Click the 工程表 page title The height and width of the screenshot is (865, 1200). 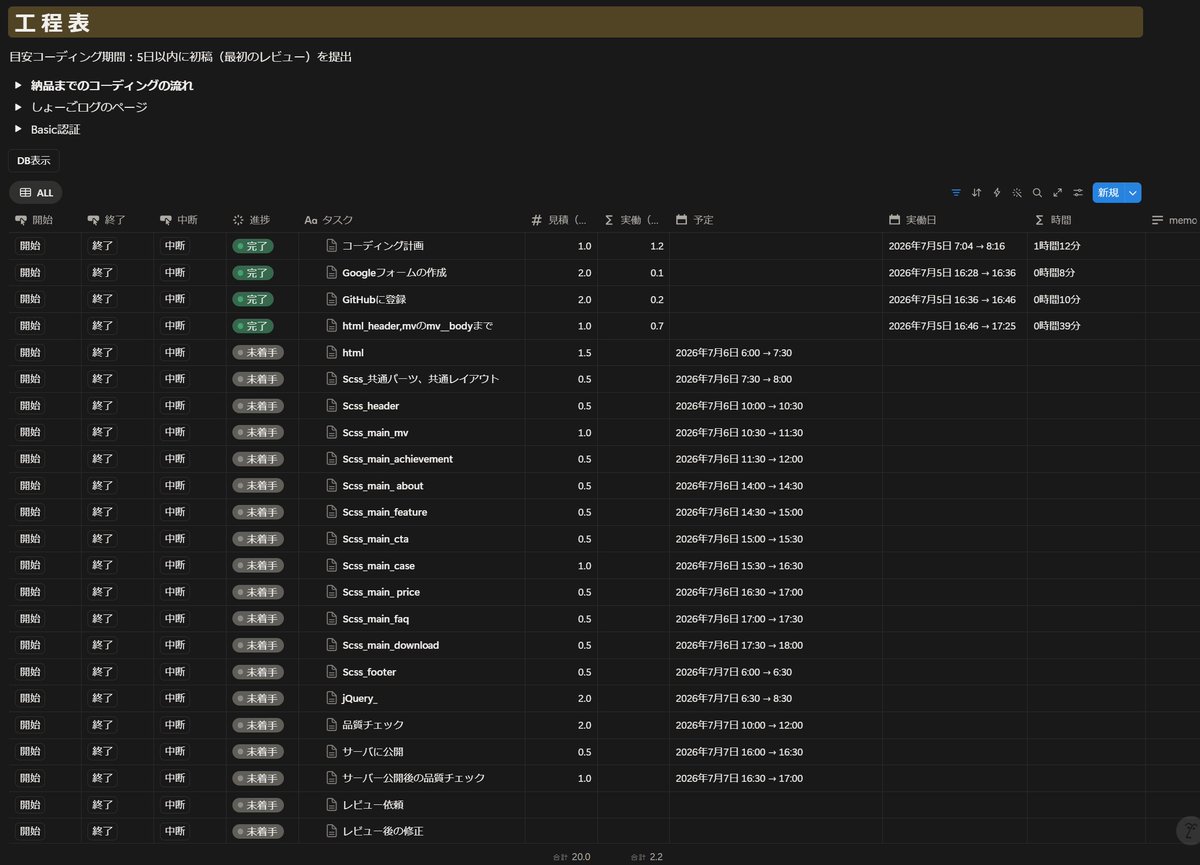(x=52, y=23)
